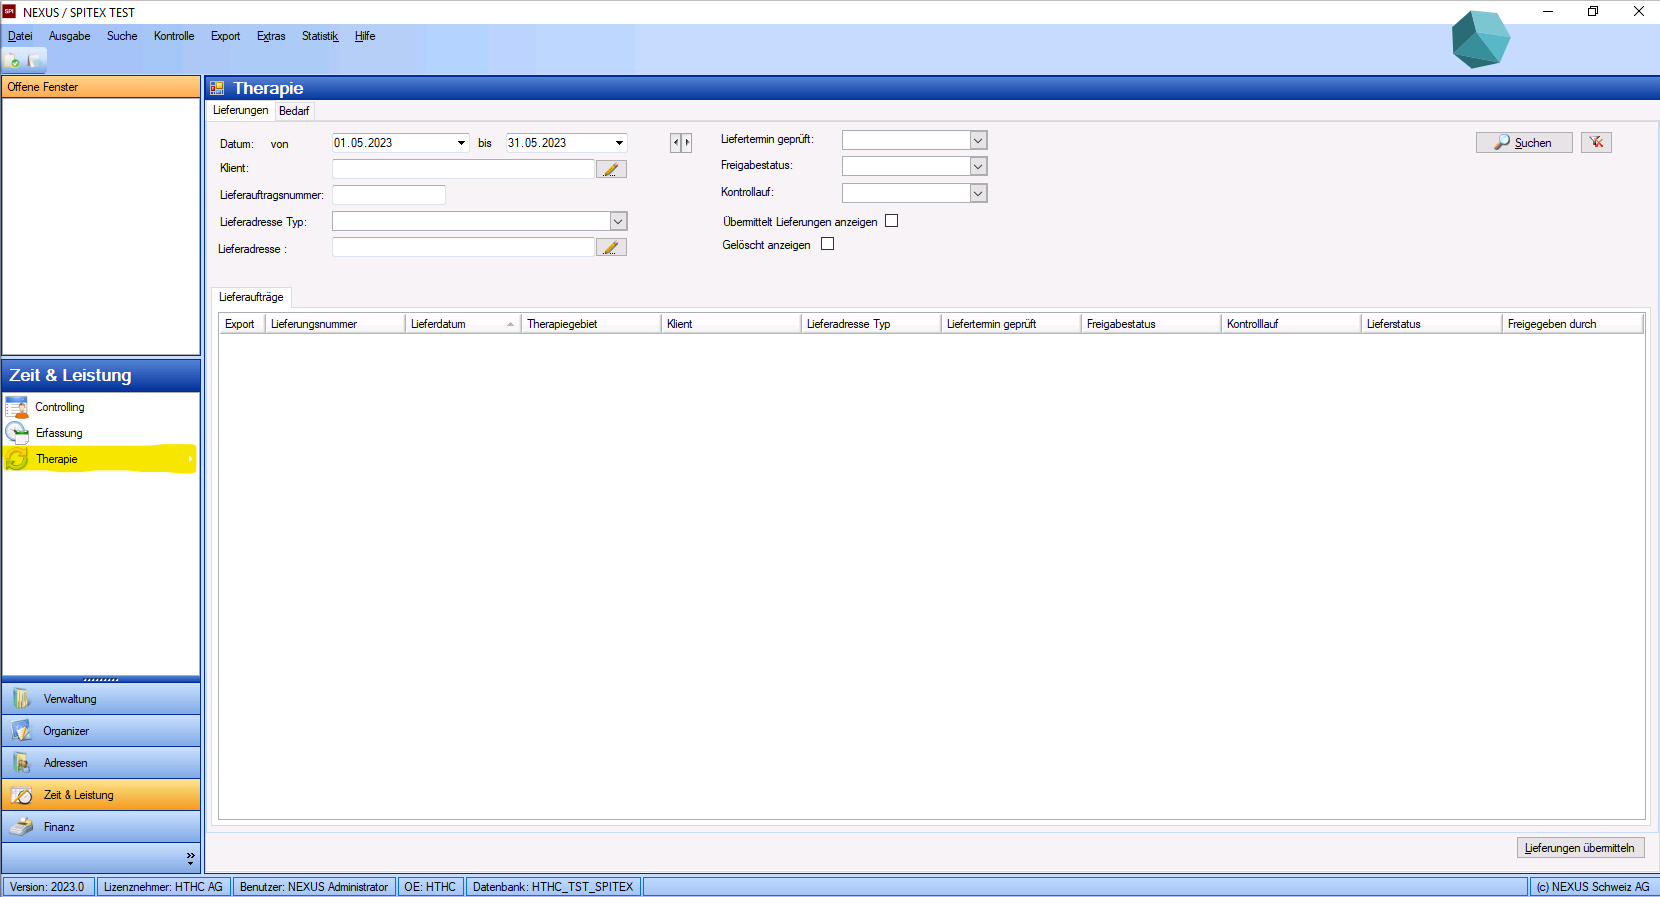The height and width of the screenshot is (897, 1660).
Task: Sort by the 'Liefertermin geprüft' table column header
Action: [1010, 324]
